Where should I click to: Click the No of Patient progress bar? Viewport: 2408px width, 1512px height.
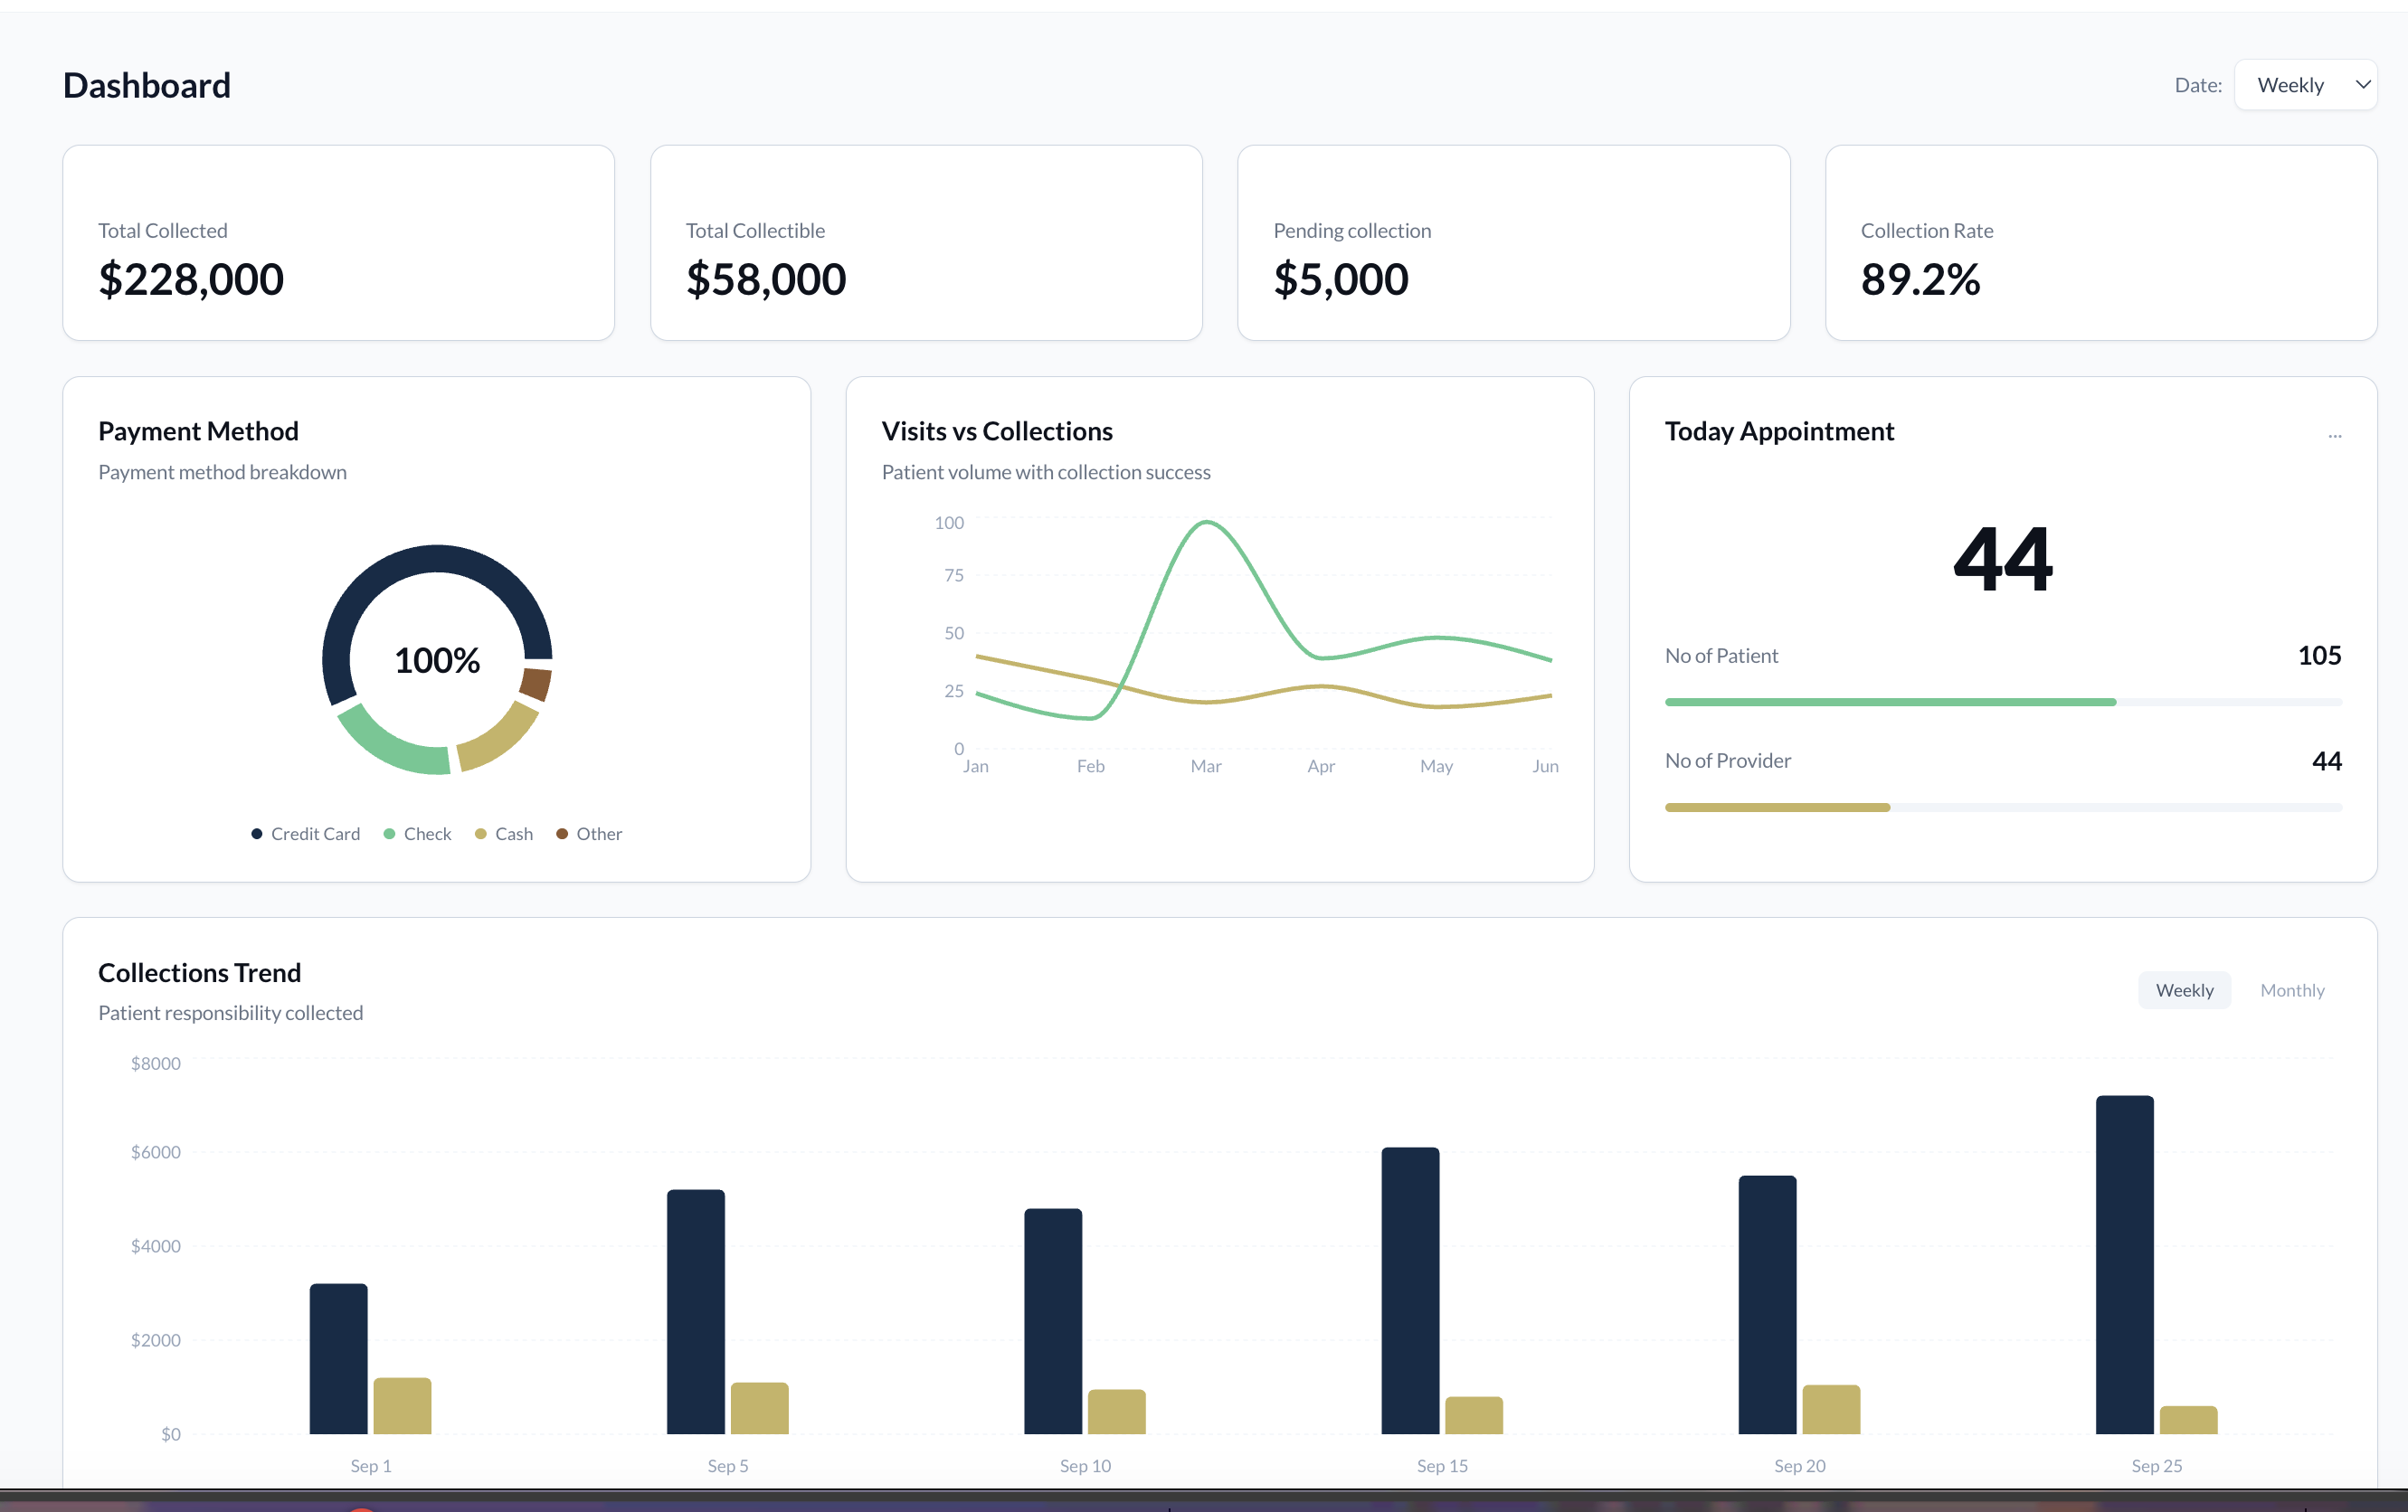click(1890, 702)
